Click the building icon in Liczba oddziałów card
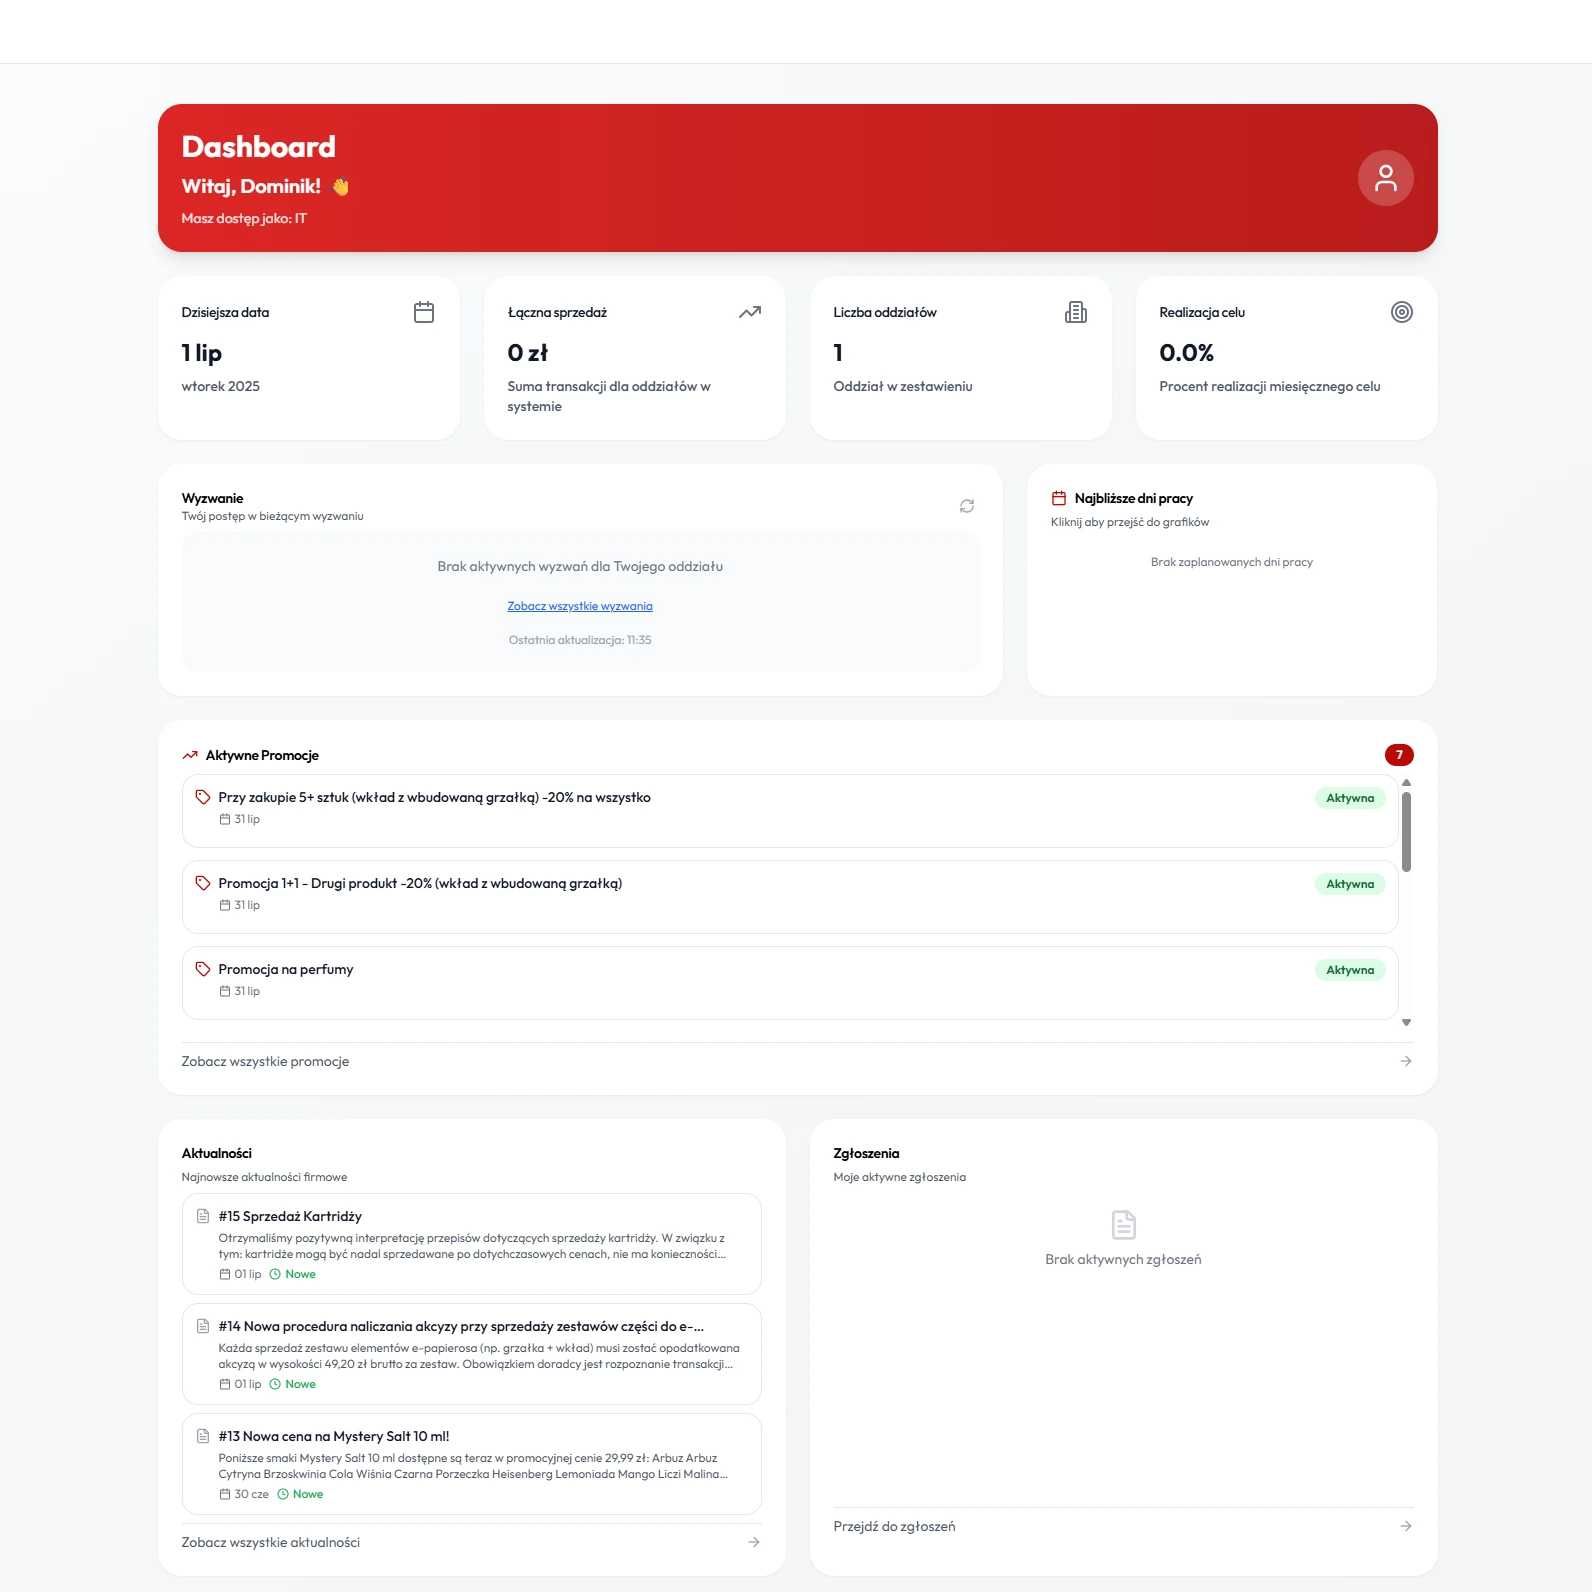 tap(1076, 312)
